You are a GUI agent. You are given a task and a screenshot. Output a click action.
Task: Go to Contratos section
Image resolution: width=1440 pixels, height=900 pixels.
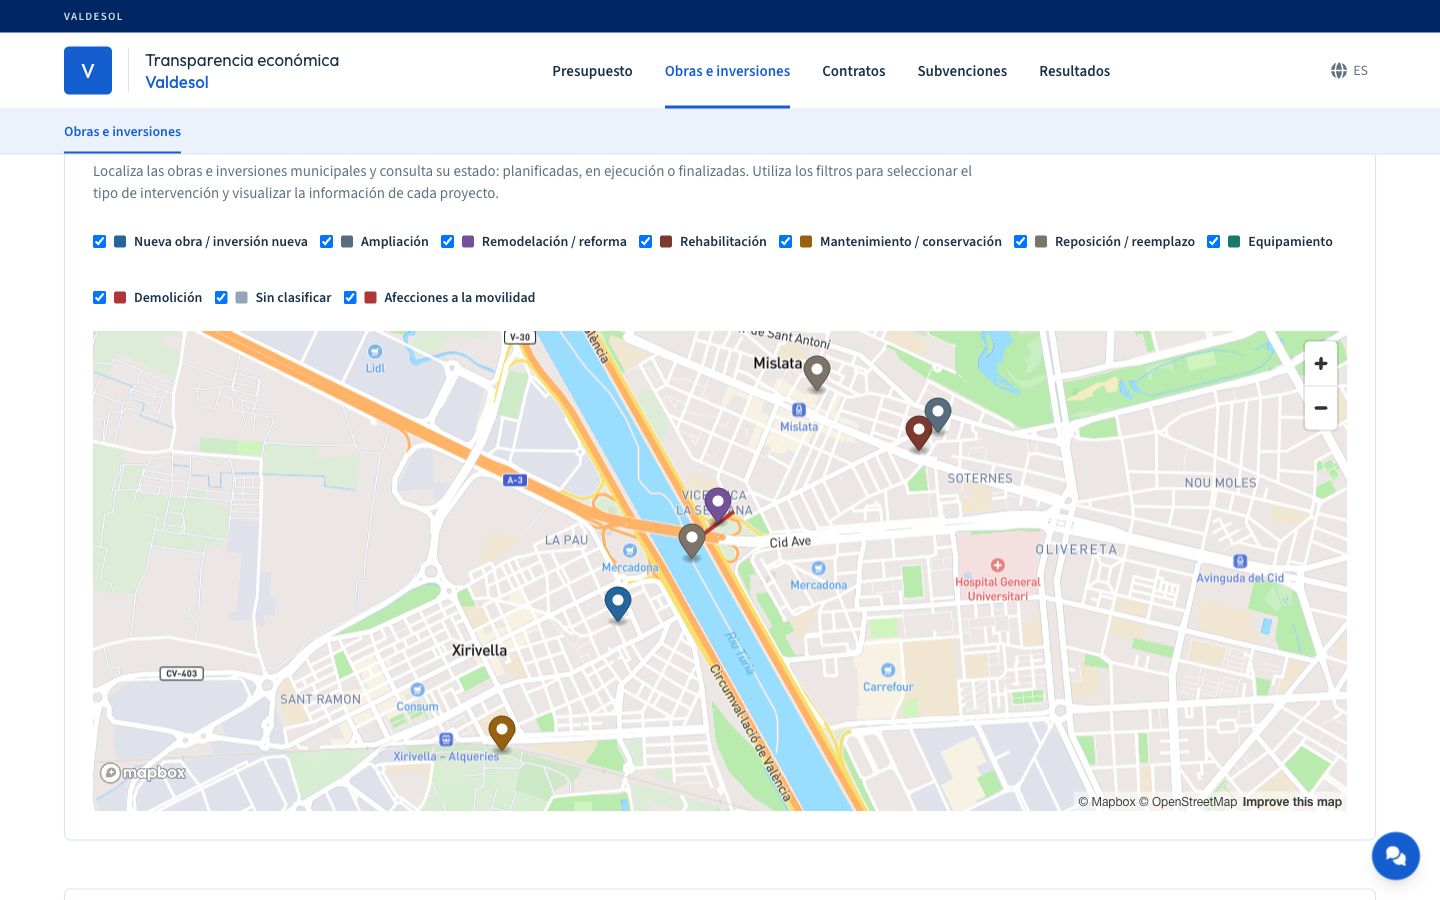[854, 71]
